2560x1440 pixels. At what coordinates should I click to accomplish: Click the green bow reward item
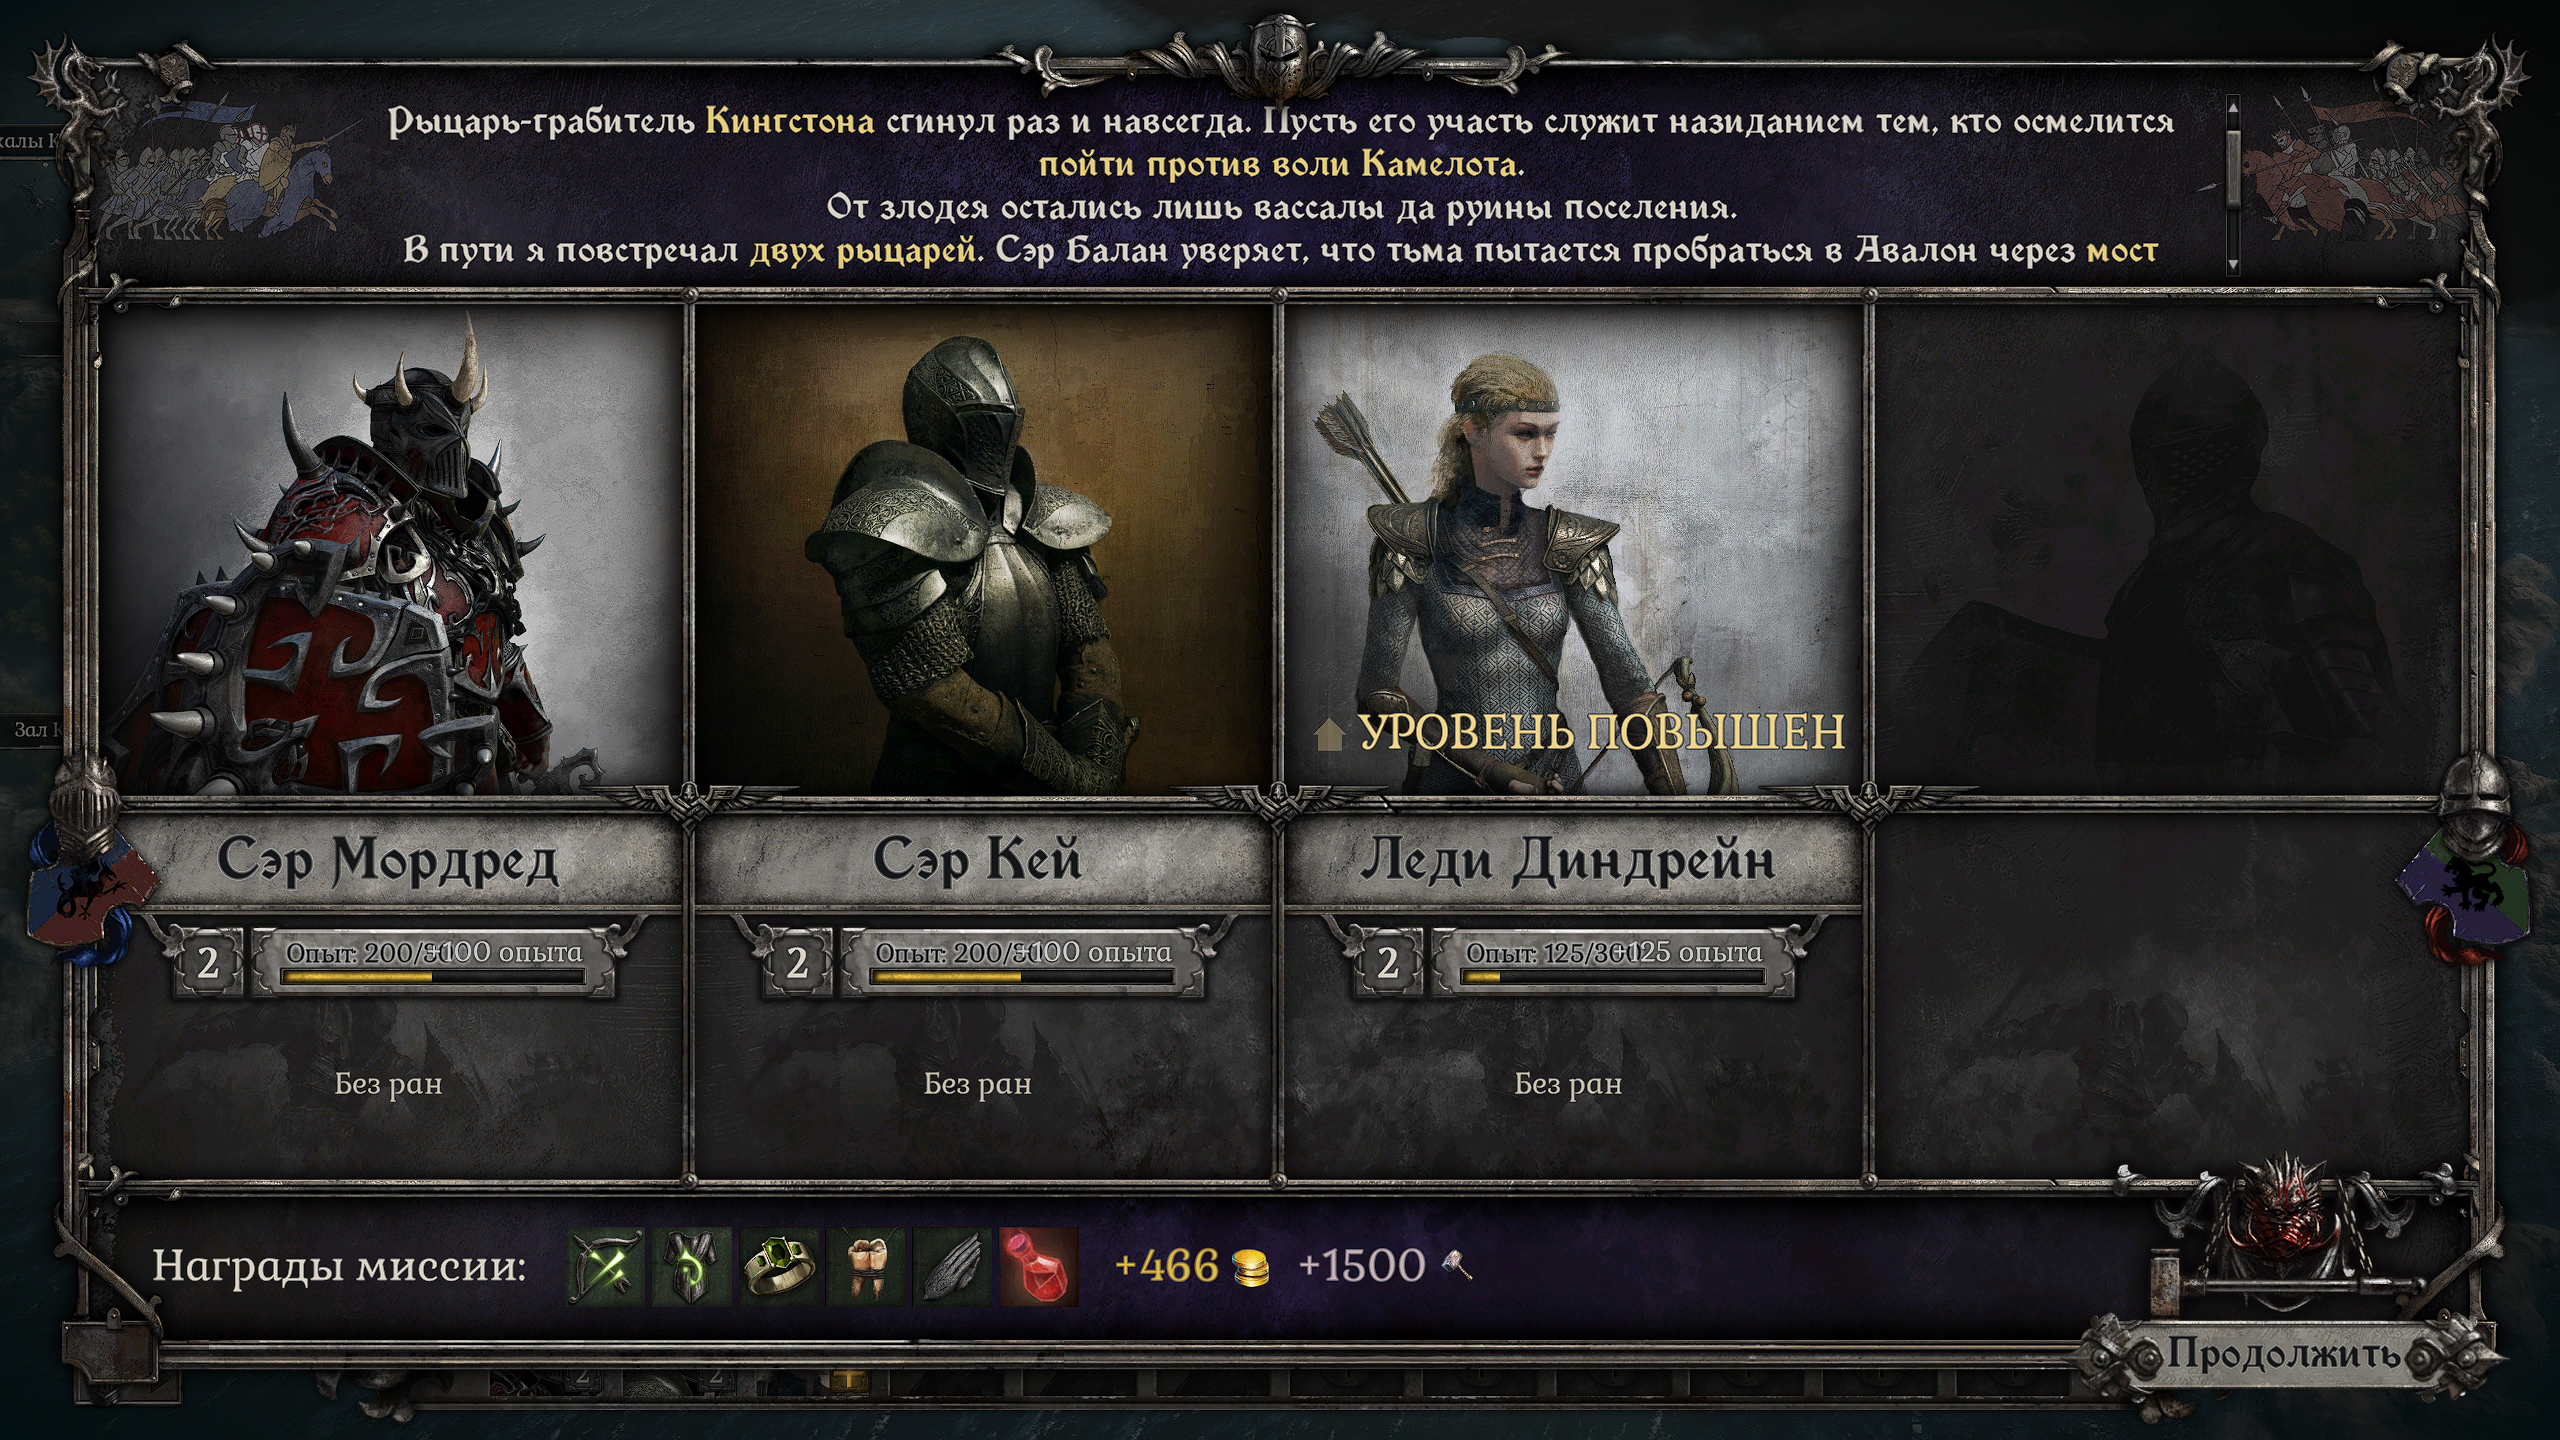coord(607,1267)
